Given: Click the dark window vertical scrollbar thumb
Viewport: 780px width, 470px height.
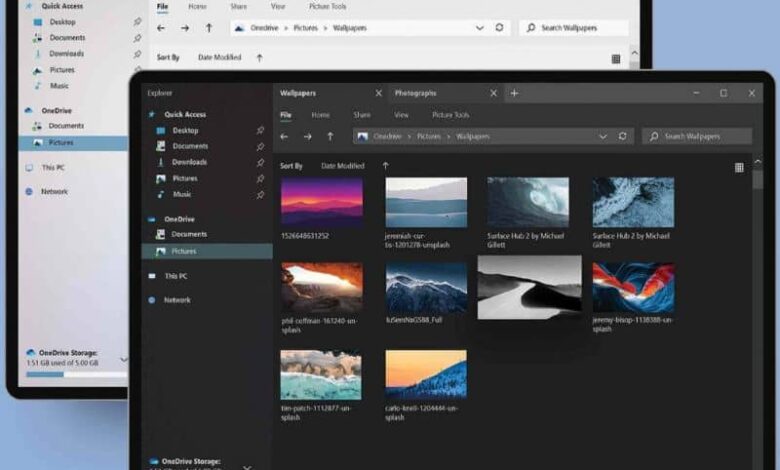Looking at the screenshot, I should (758, 180).
